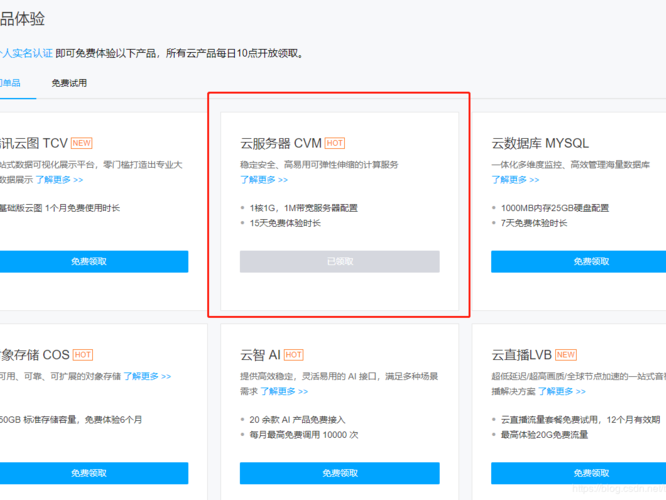Open 了解更多 link under 云图 TCV

(x=59, y=180)
